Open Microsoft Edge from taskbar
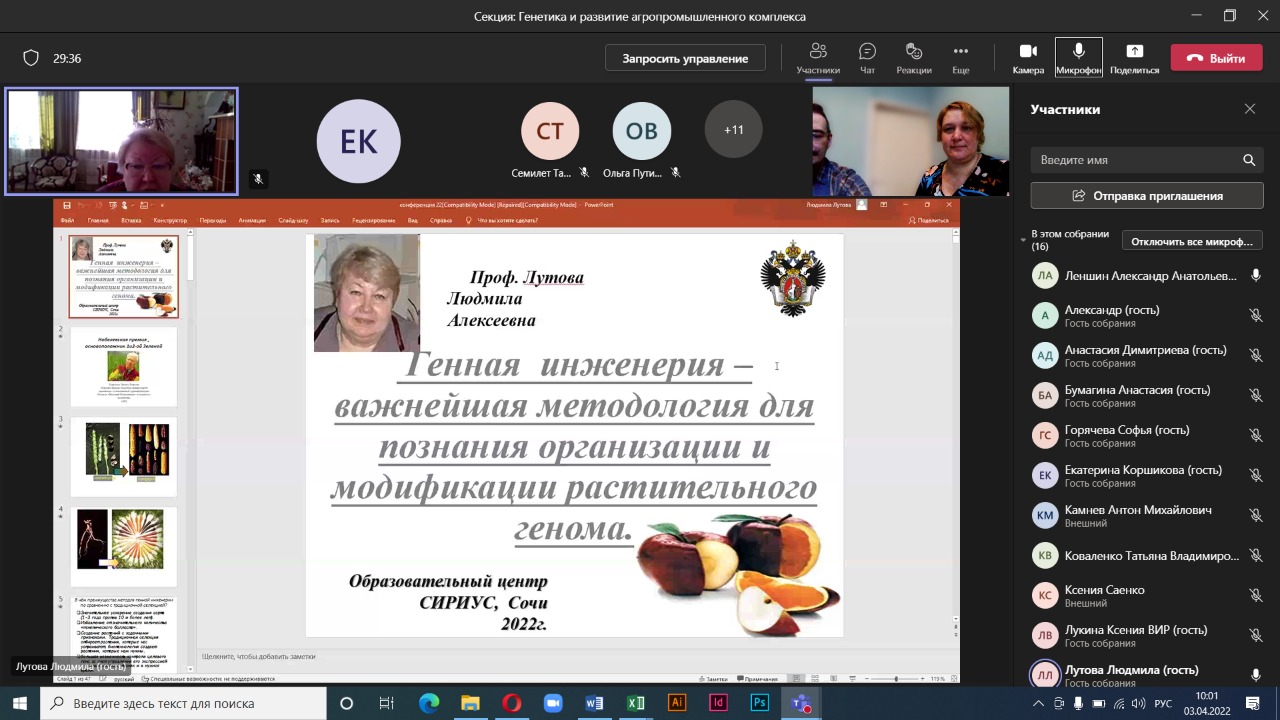 (428, 703)
